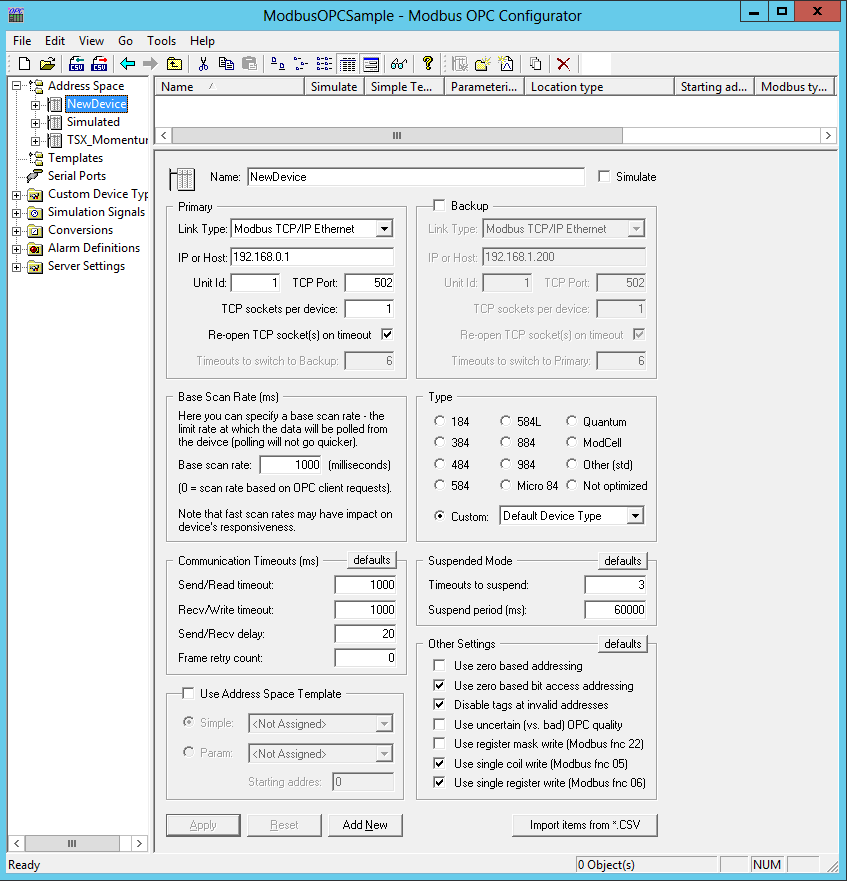Viewport: 847px width, 881px height.
Task: Click the red X Delete icon
Action: point(564,64)
